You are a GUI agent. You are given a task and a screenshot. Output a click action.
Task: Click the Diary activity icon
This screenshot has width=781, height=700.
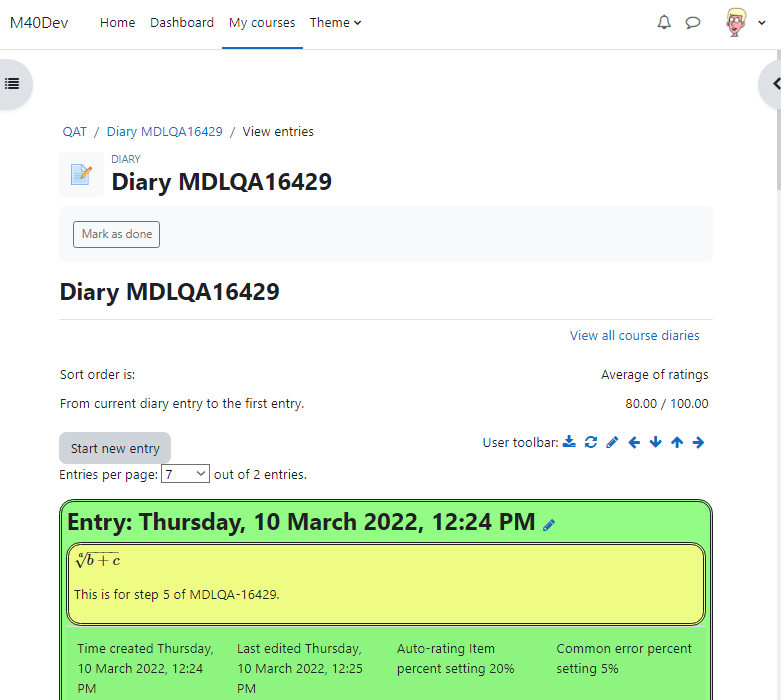(x=81, y=175)
